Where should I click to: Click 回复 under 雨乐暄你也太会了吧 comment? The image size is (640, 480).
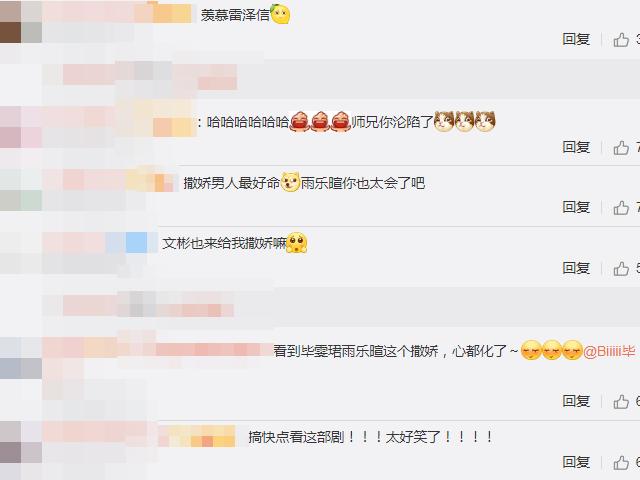576,207
